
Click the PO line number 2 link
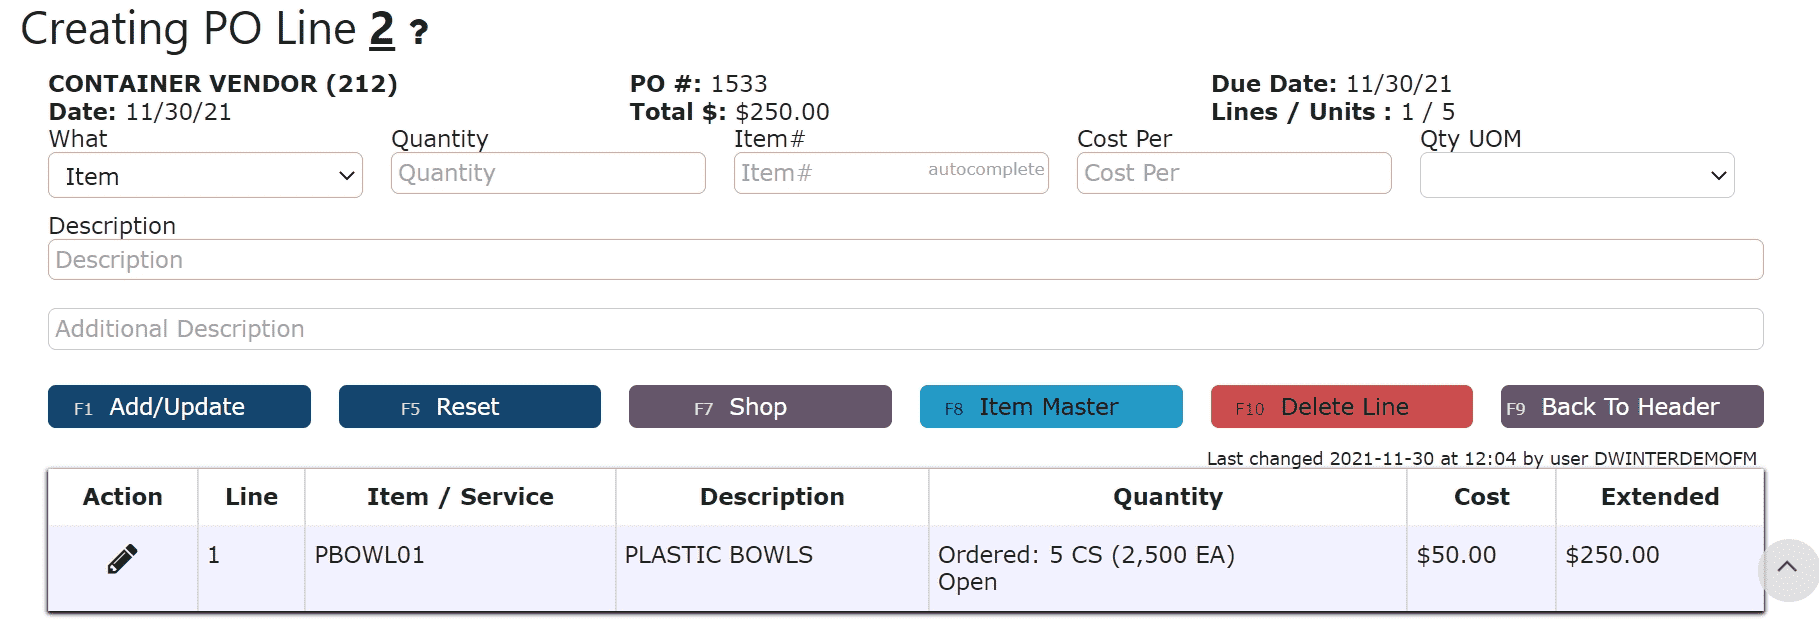382,30
